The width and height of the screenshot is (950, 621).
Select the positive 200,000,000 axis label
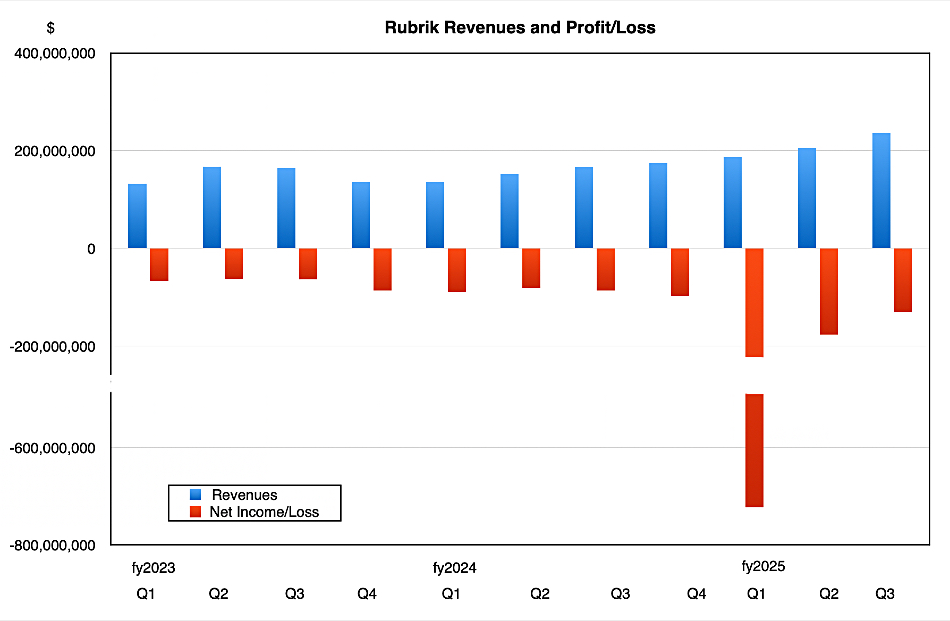(55, 151)
